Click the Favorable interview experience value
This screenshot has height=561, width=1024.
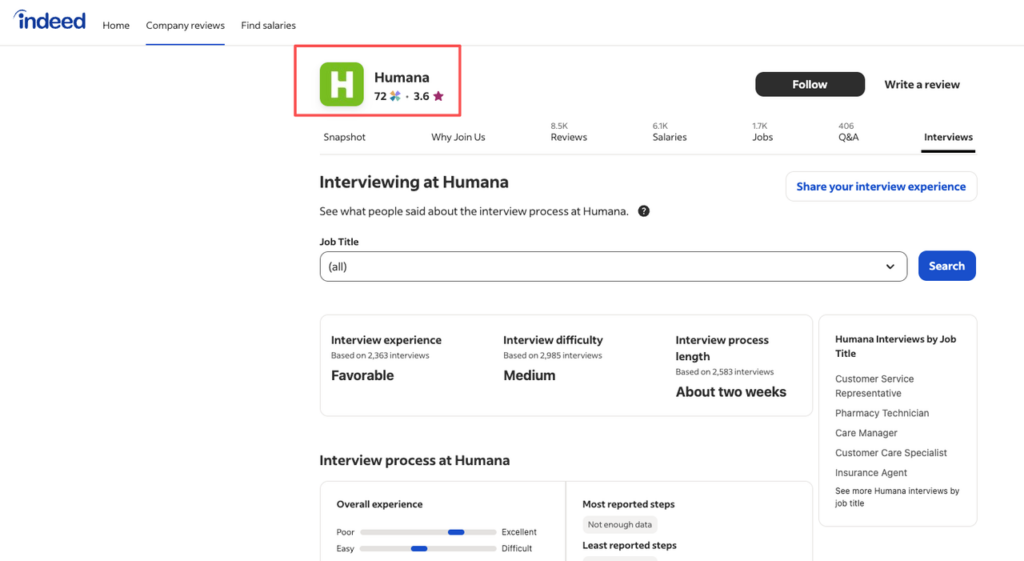(x=362, y=376)
